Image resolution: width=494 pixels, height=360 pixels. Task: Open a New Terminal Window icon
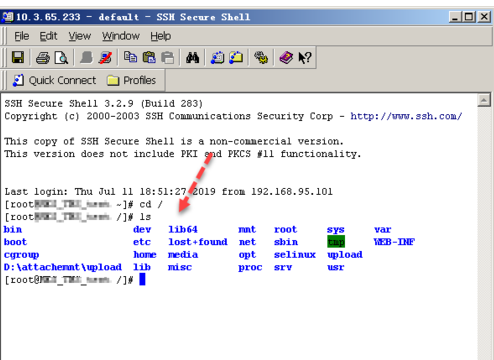click(x=217, y=58)
